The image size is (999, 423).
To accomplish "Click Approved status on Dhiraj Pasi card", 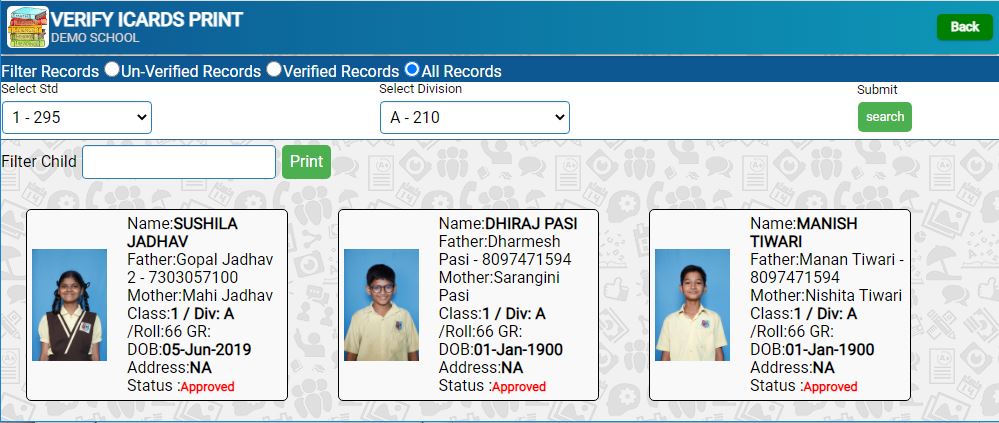I will [x=519, y=387].
